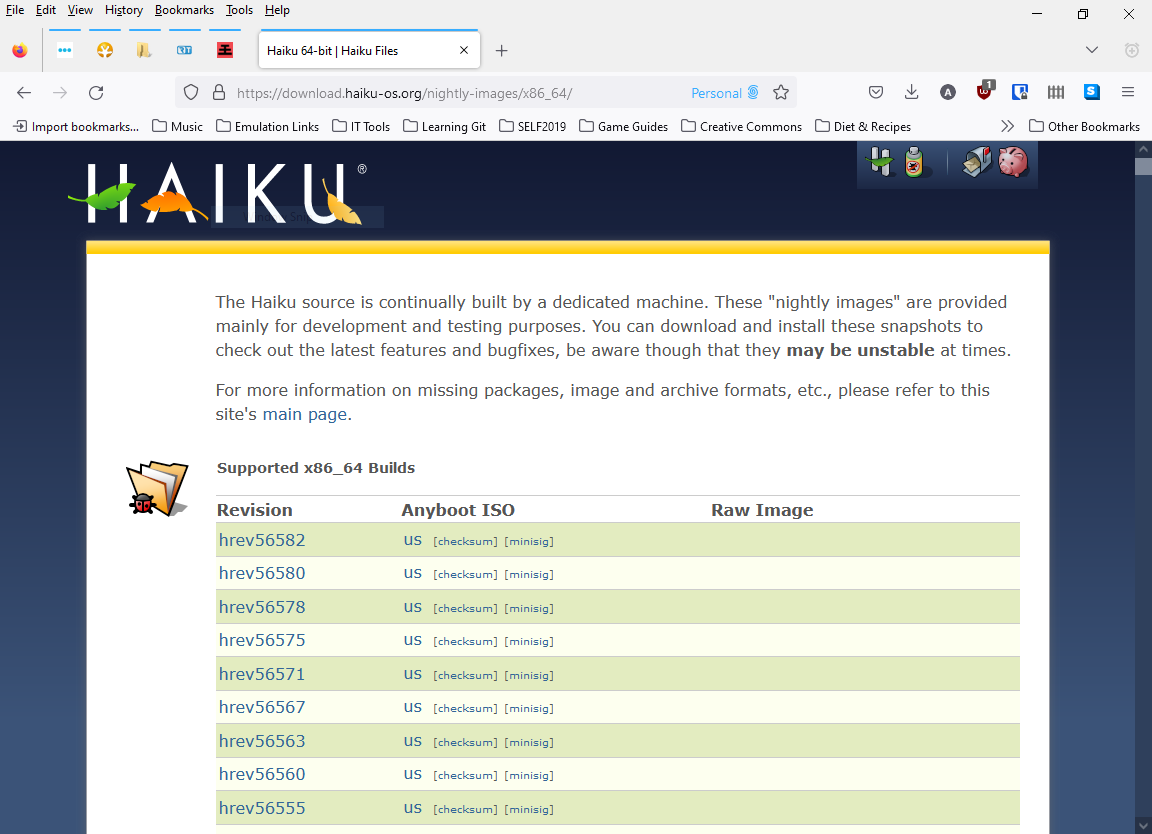Click the folder with bug icon

157,488
